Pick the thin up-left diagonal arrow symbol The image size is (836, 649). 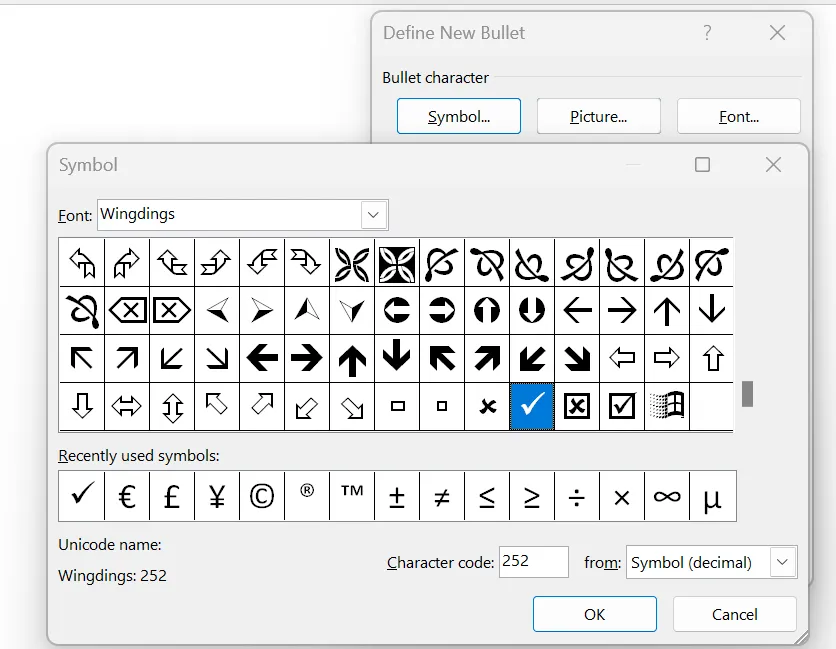[x=82, y=358]
